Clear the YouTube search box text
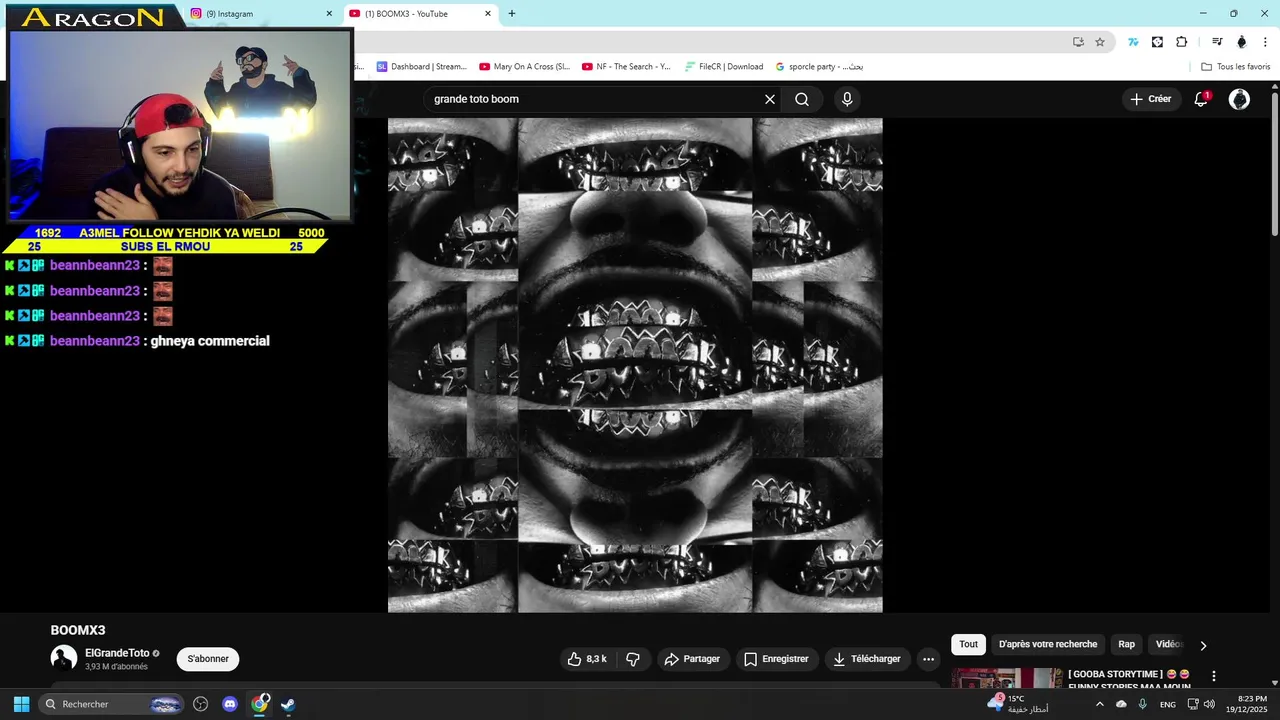The width and height of the screenshot is (1280, 720). pos(770,99)
